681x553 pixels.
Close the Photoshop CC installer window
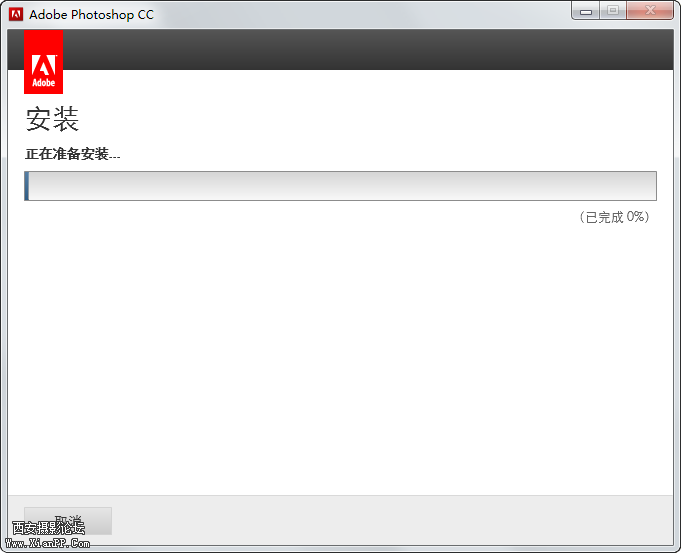tap(650, 12)
